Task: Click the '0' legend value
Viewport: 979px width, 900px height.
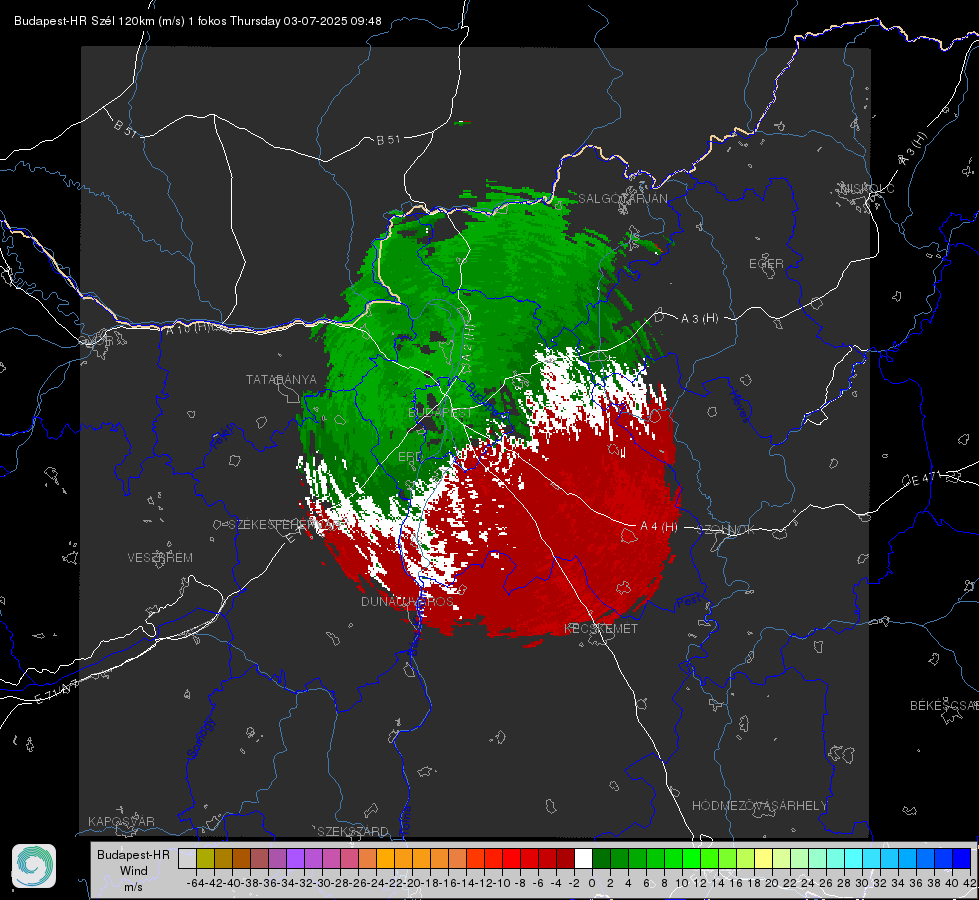Action: tap(592, 883)
